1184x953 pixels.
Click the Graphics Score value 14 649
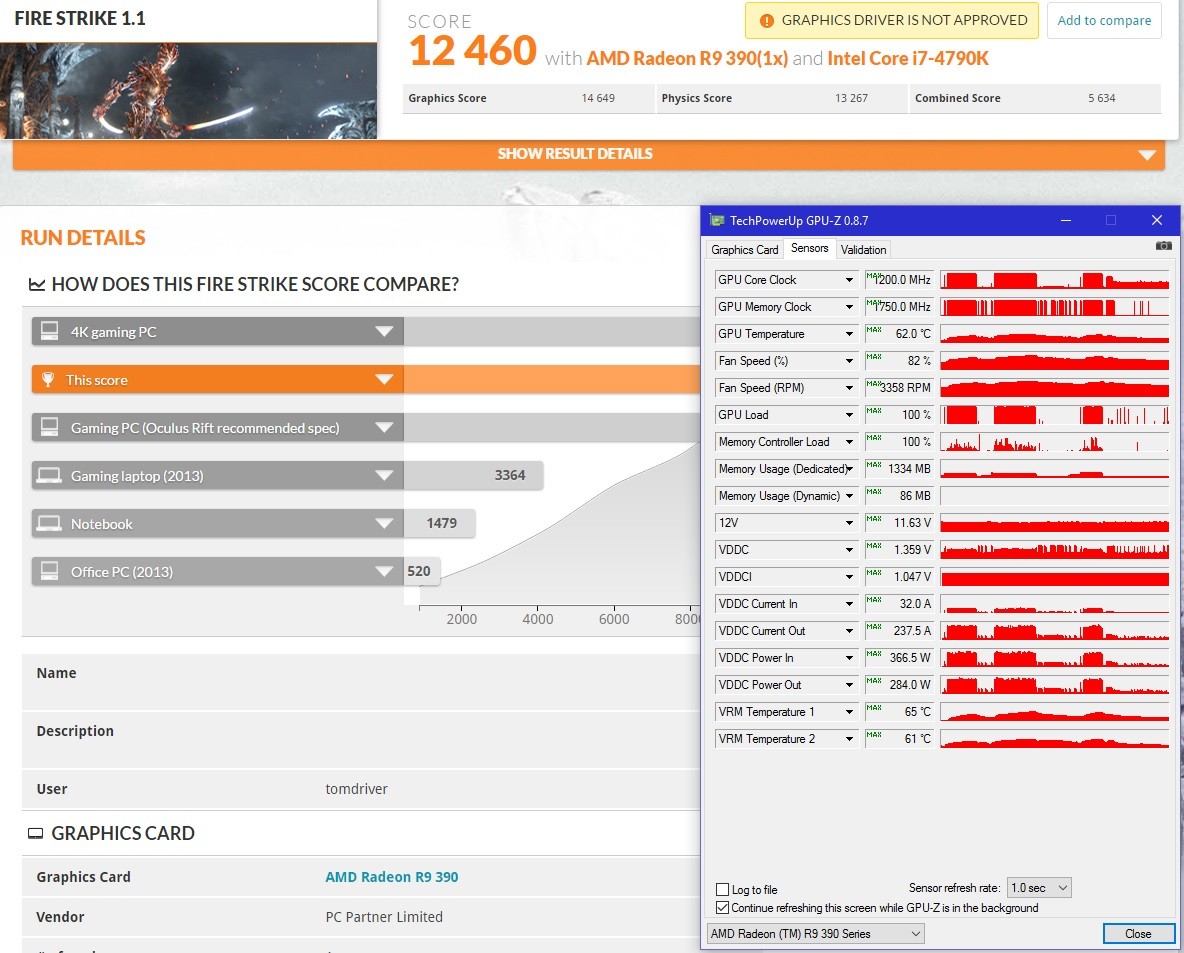[598, 98]
